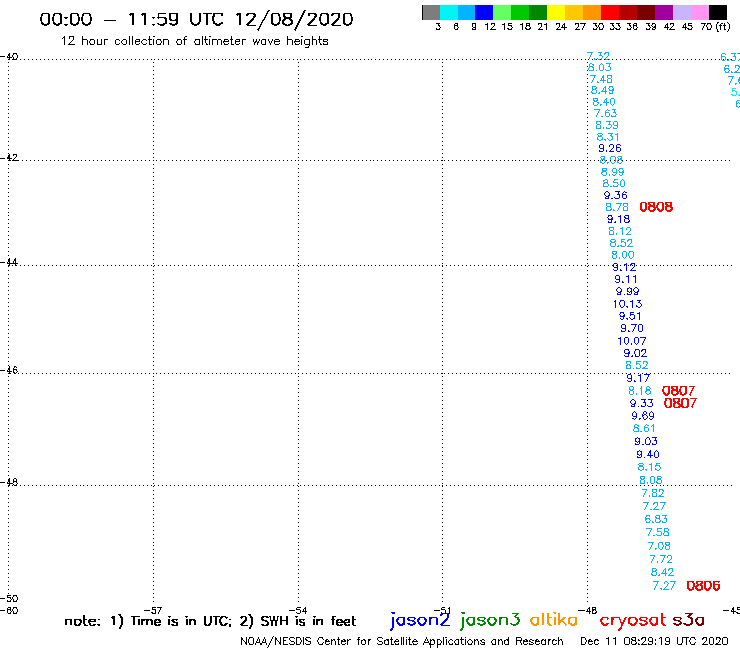Click the longitude axis label '-54'
This screenshot has width=740, height=650.
[x=298, y=610]
